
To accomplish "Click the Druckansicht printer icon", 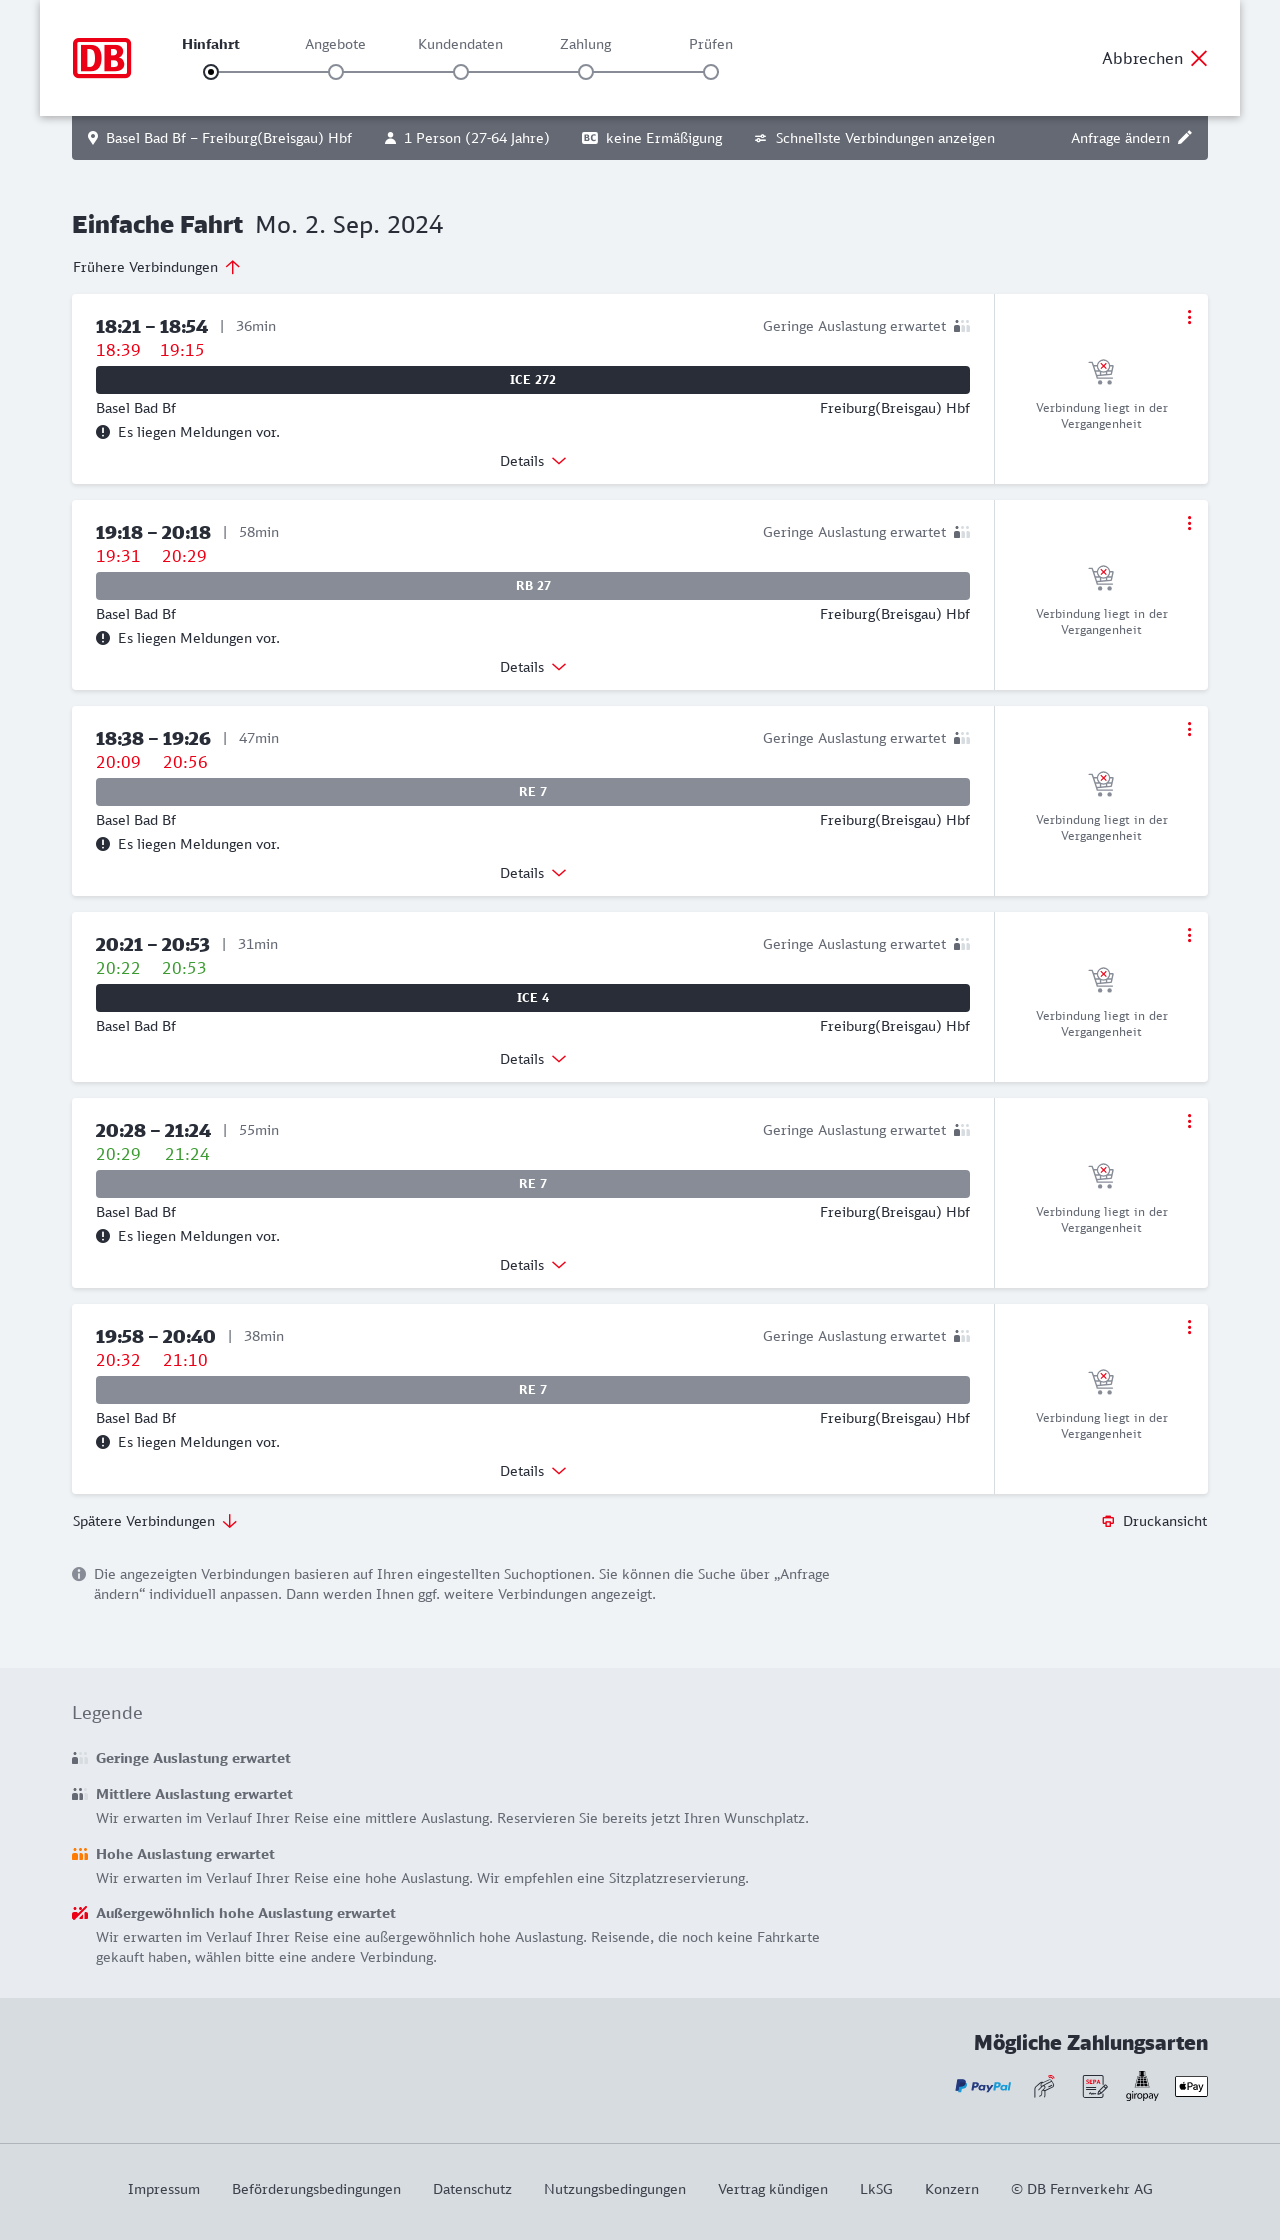I will click(1108, 1521).
